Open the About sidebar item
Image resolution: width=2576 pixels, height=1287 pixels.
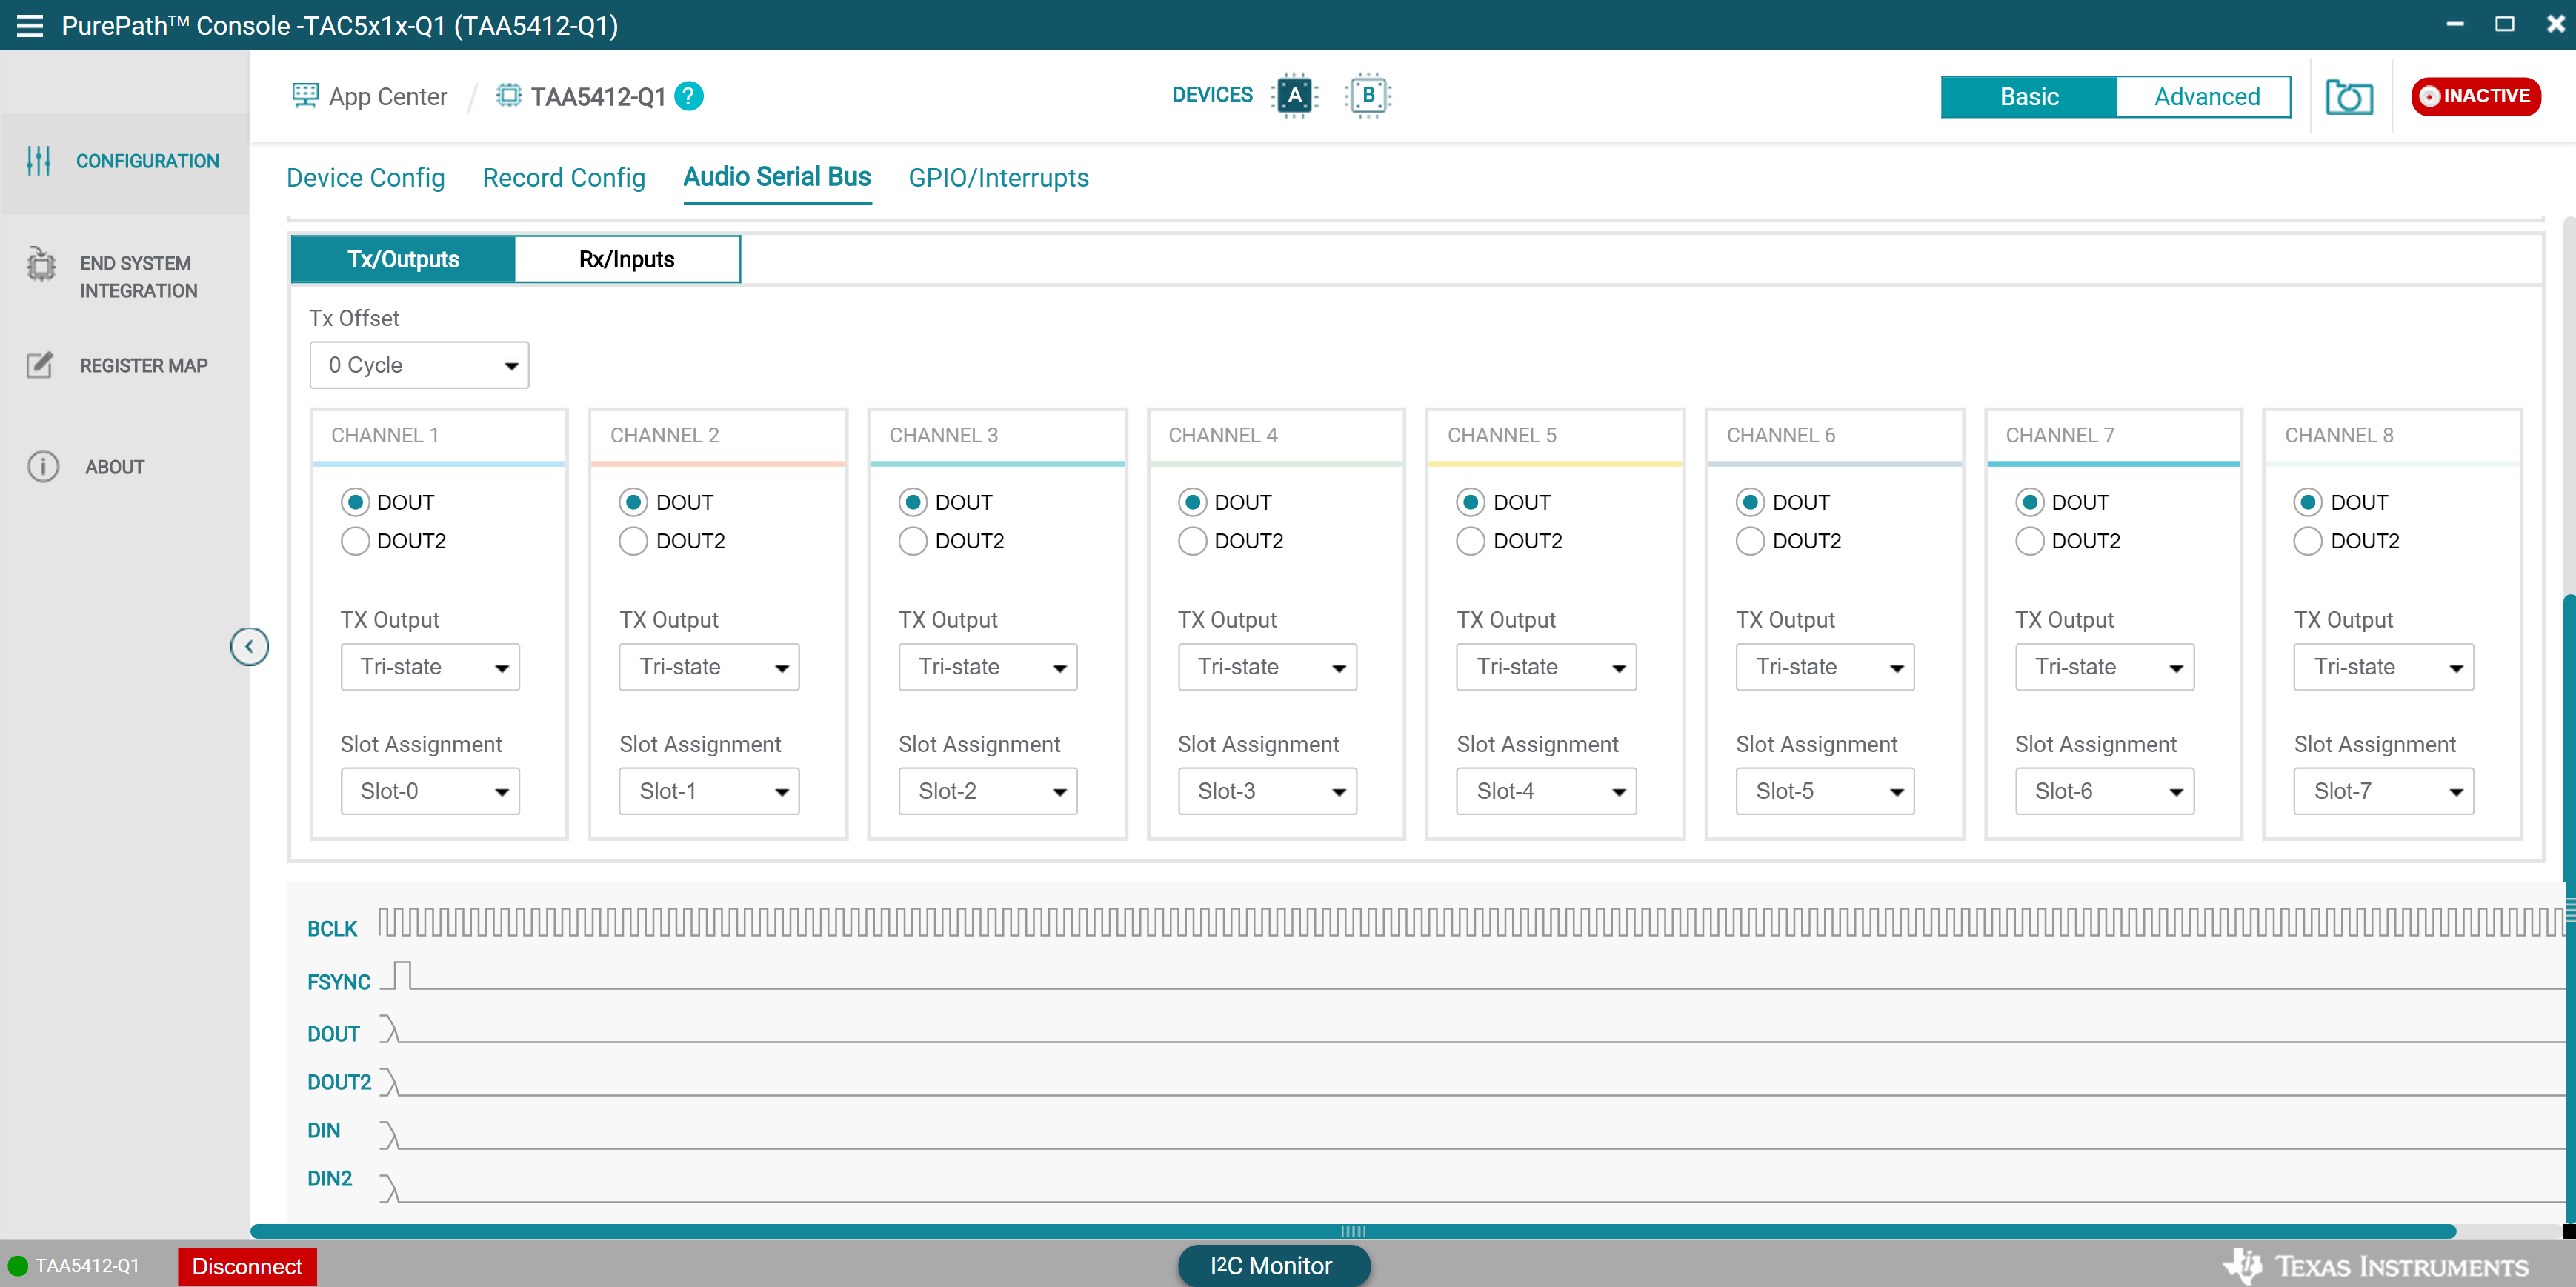(x=125, y=467)
